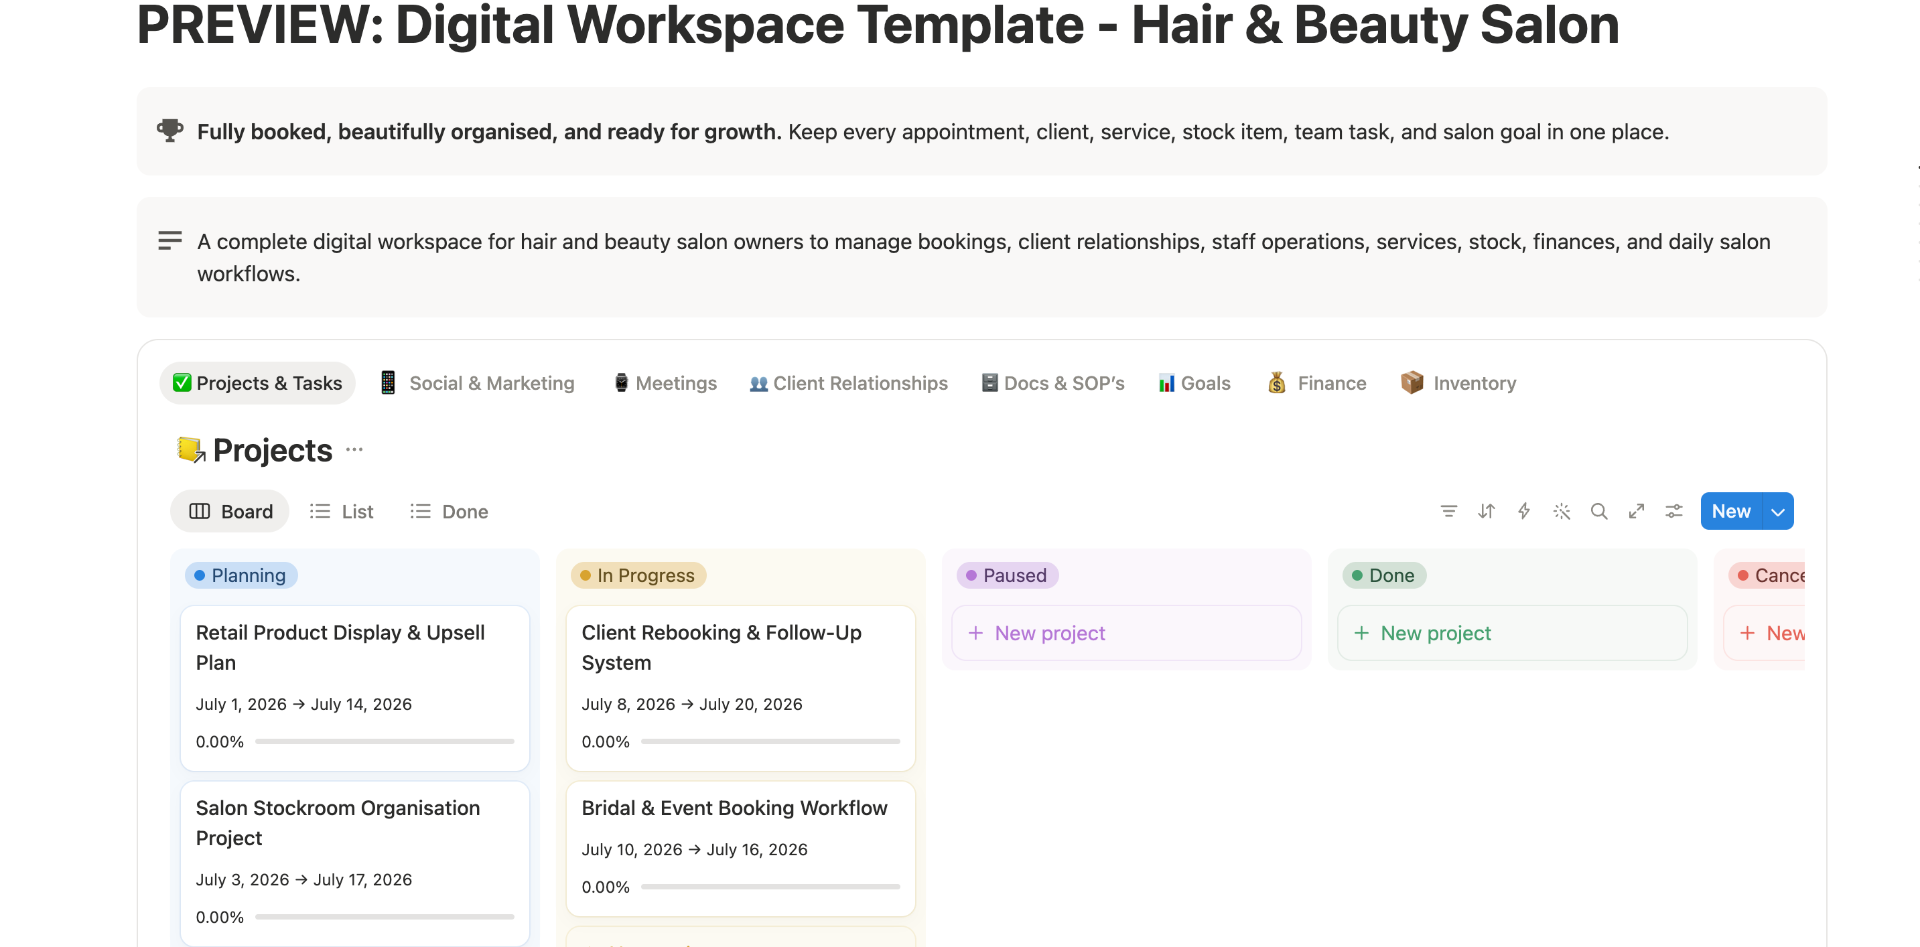This screenshot has height=947, width=1920.
Task: Click the blue New button
Action: coord(1731,511)
